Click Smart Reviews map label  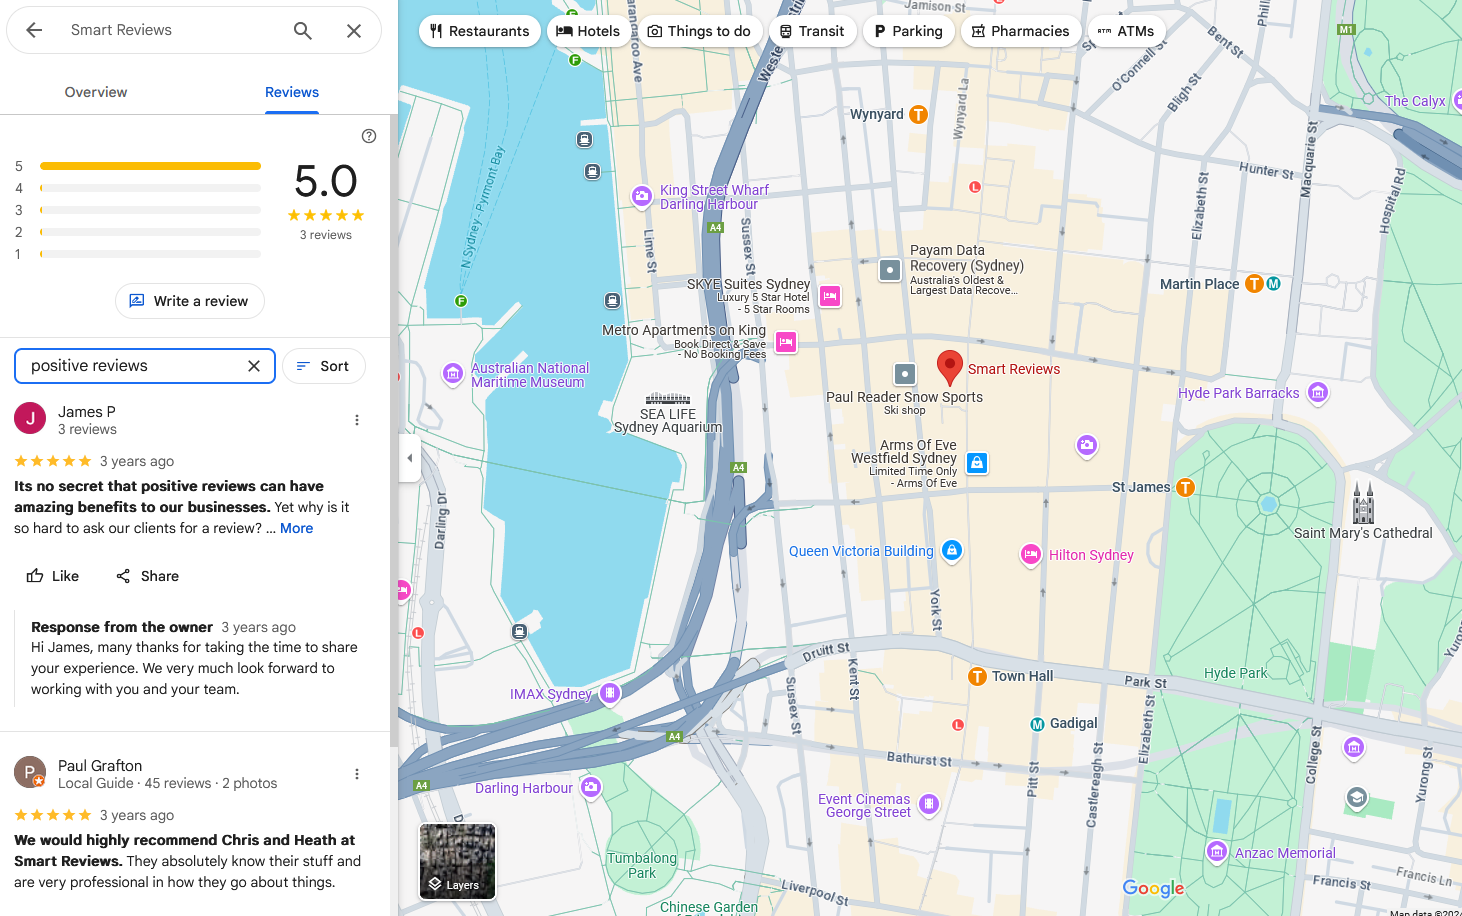[1014, 369]
